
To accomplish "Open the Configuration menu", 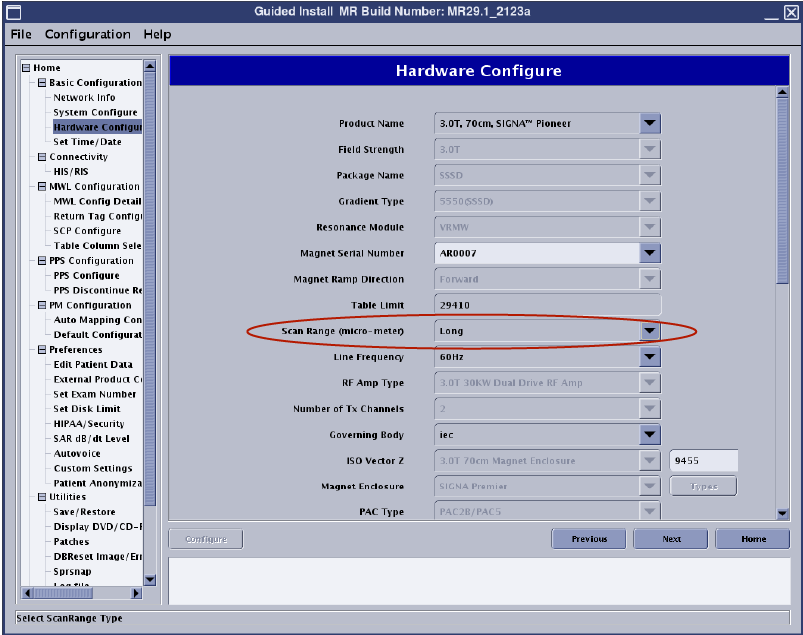I will click(x=87, y=34).
